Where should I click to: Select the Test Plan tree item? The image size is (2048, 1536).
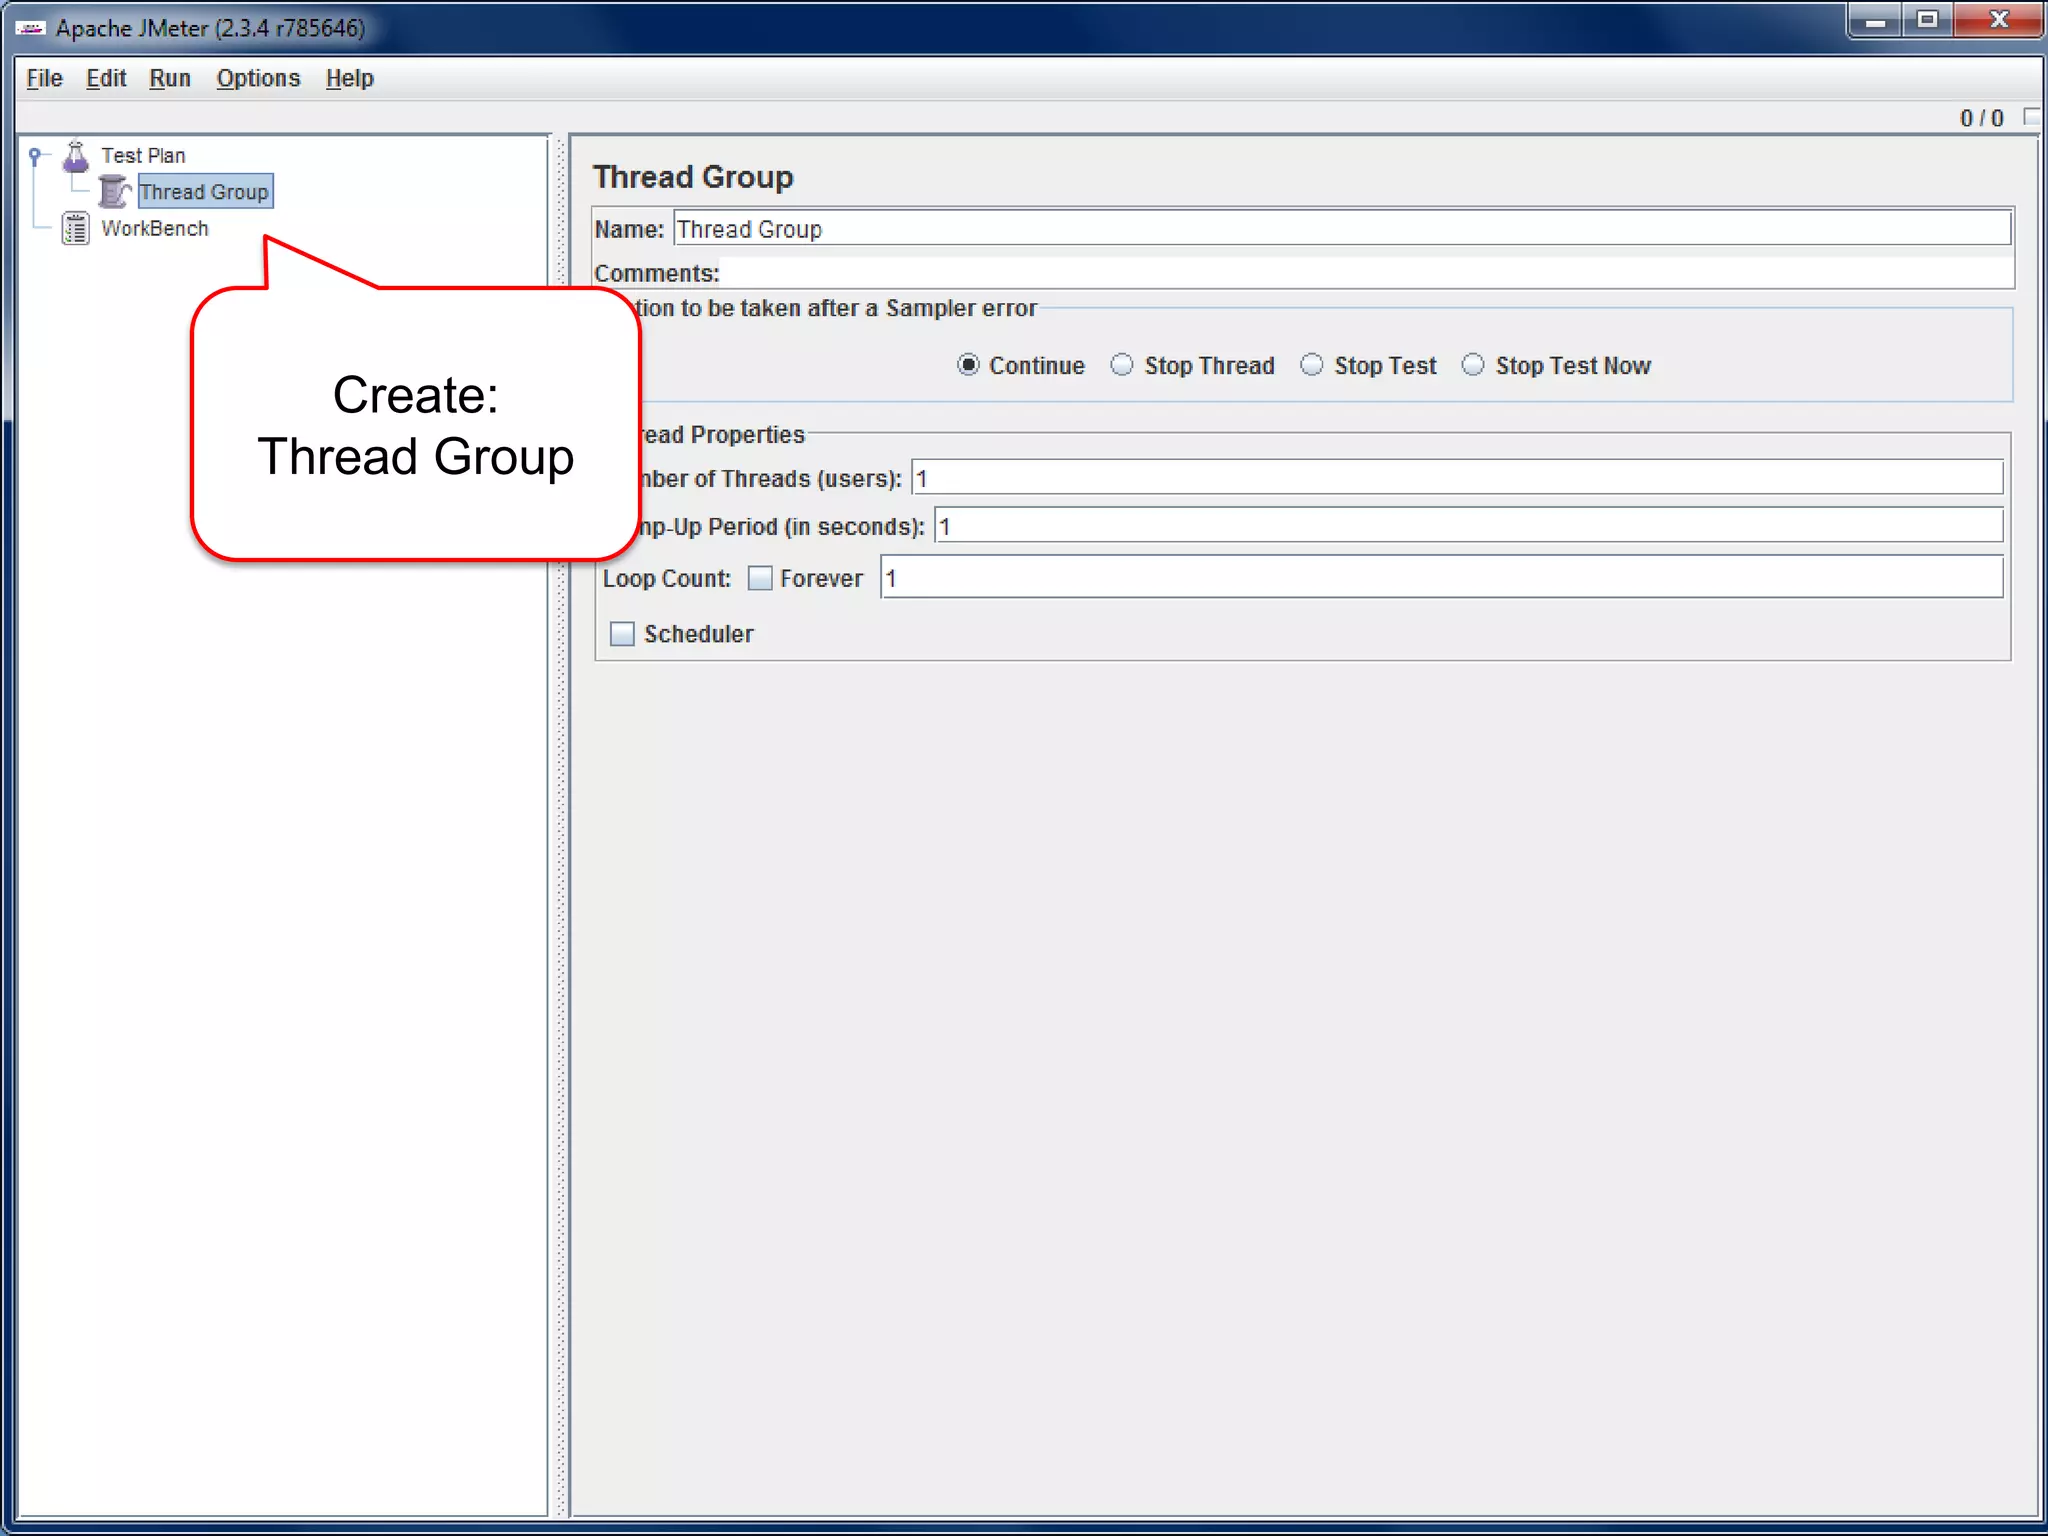coord(143,156)
